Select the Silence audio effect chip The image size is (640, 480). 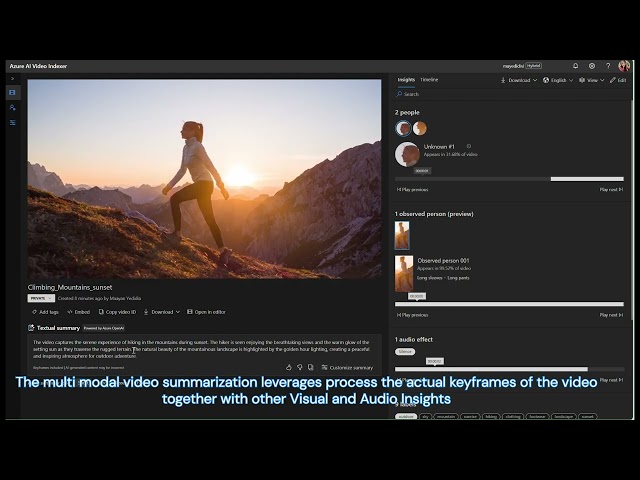(405, 351)
